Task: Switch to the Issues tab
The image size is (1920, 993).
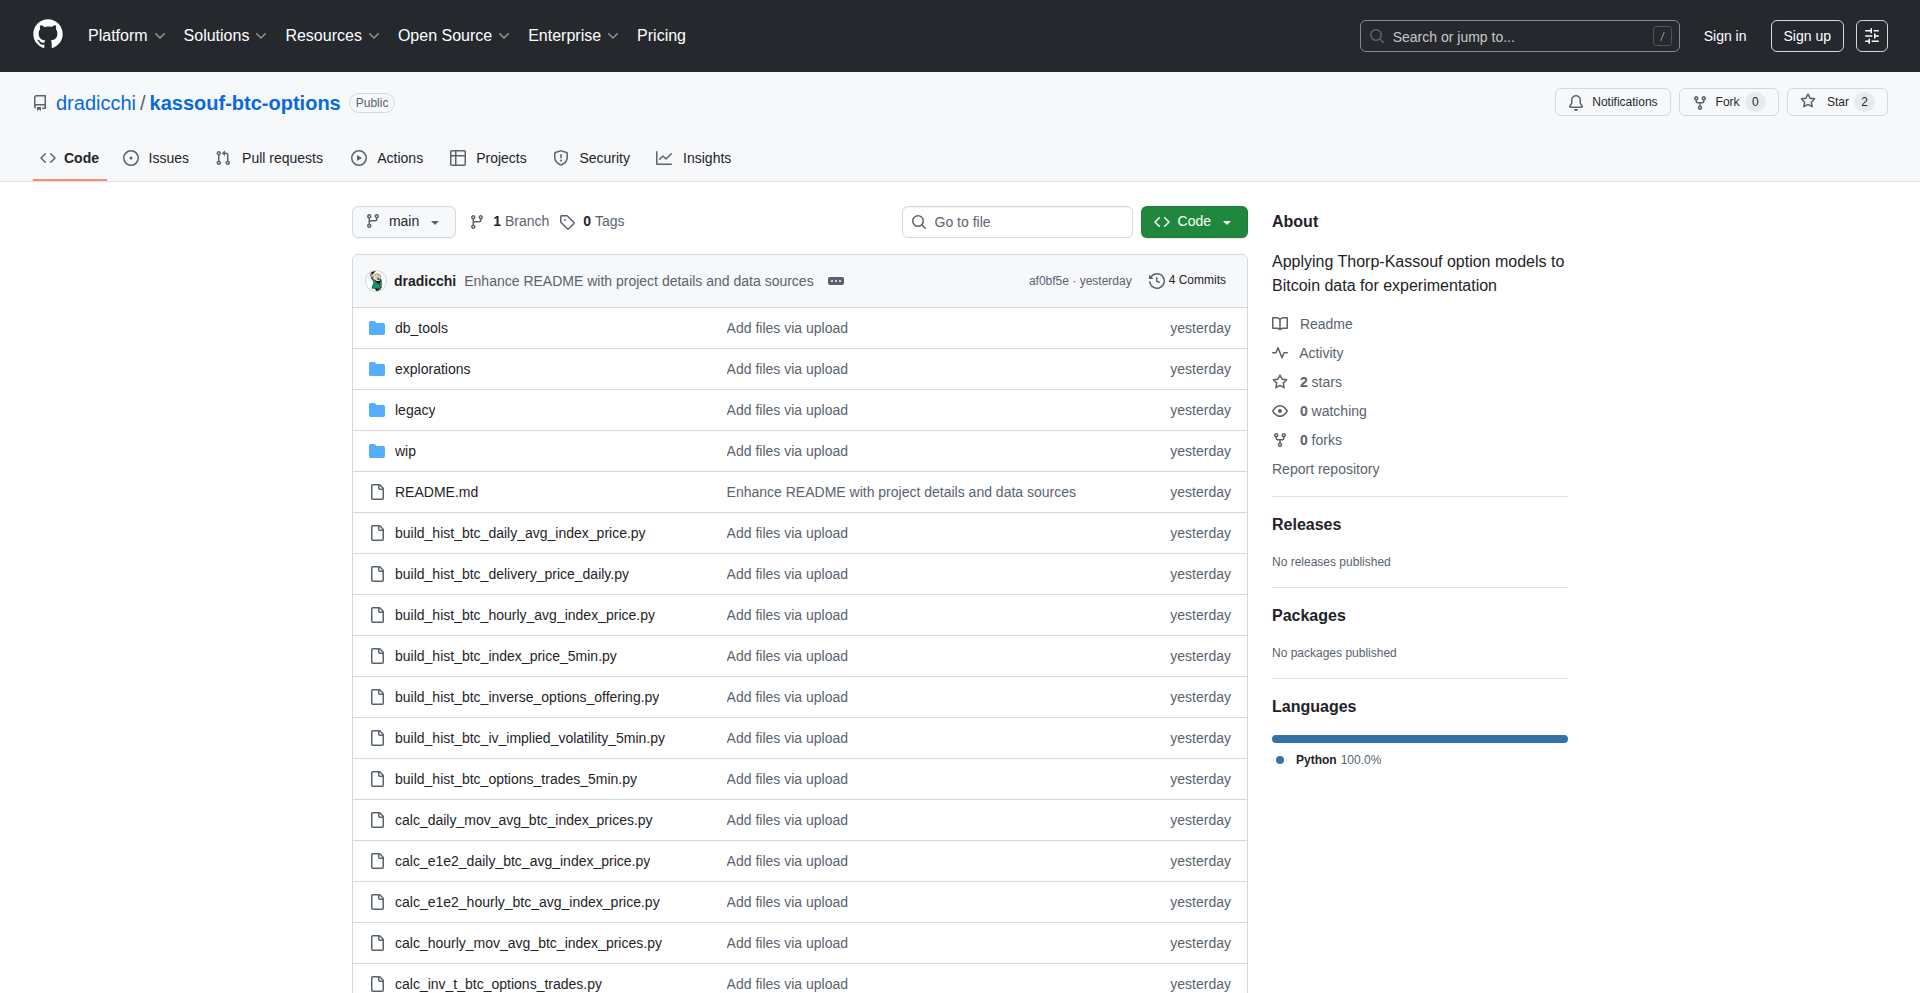Action: point(156,158)
